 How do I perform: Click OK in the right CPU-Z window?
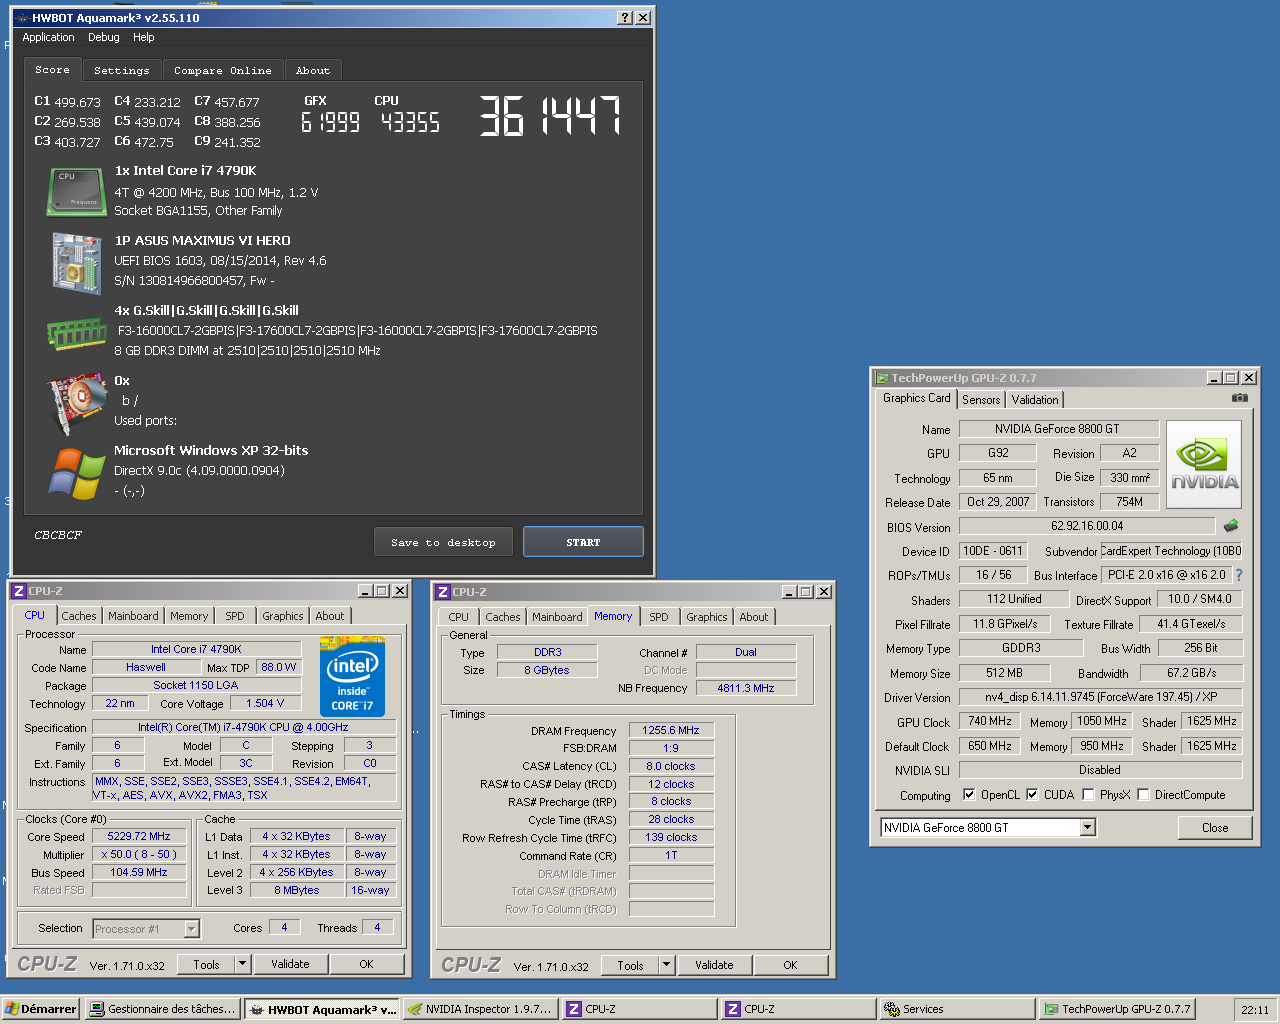tap(790, 965)
